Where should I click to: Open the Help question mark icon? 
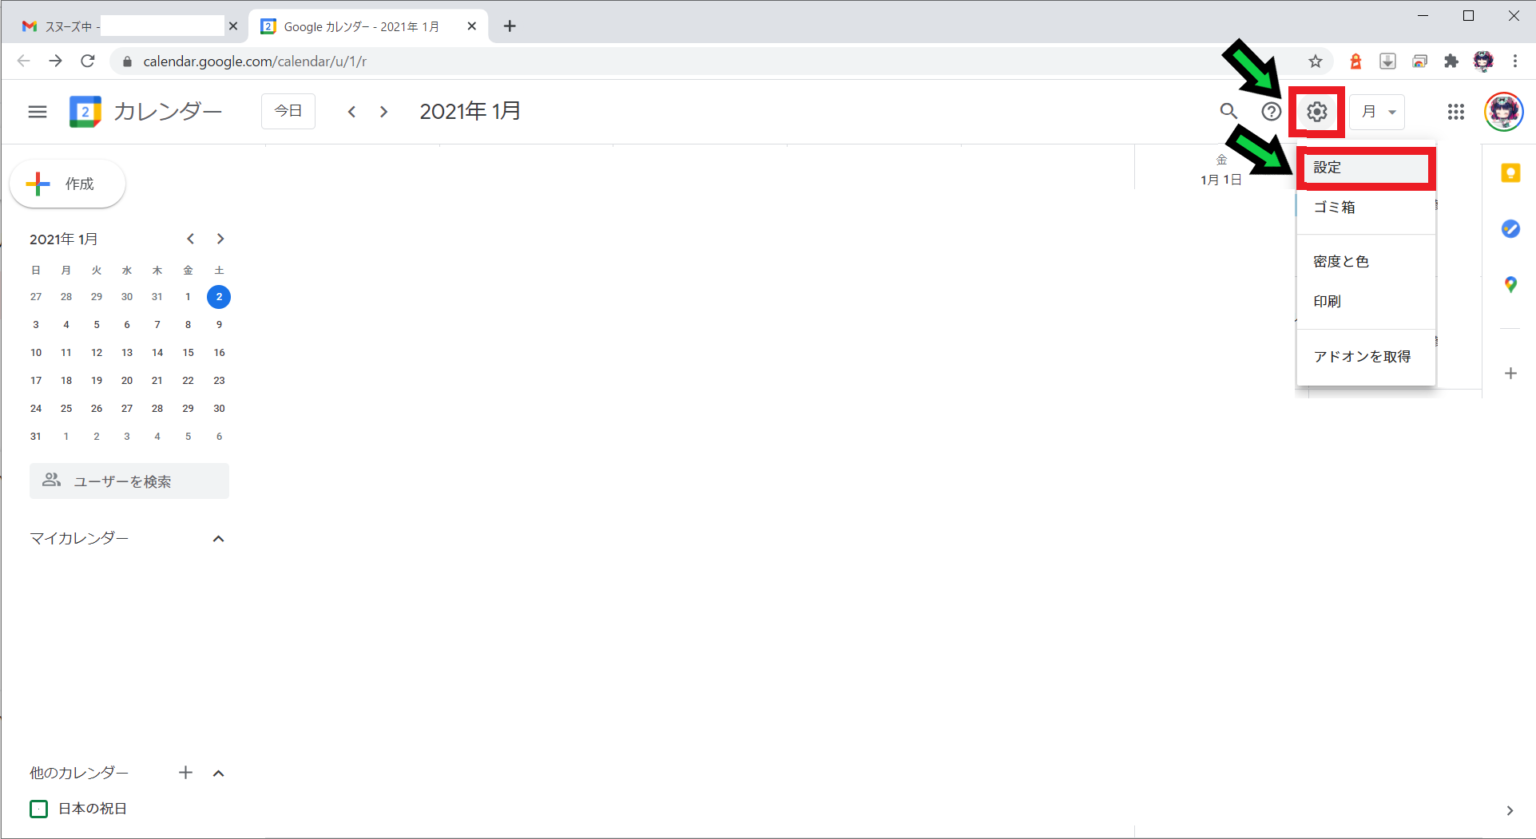pyautogui.click(x=1271, y=112)
